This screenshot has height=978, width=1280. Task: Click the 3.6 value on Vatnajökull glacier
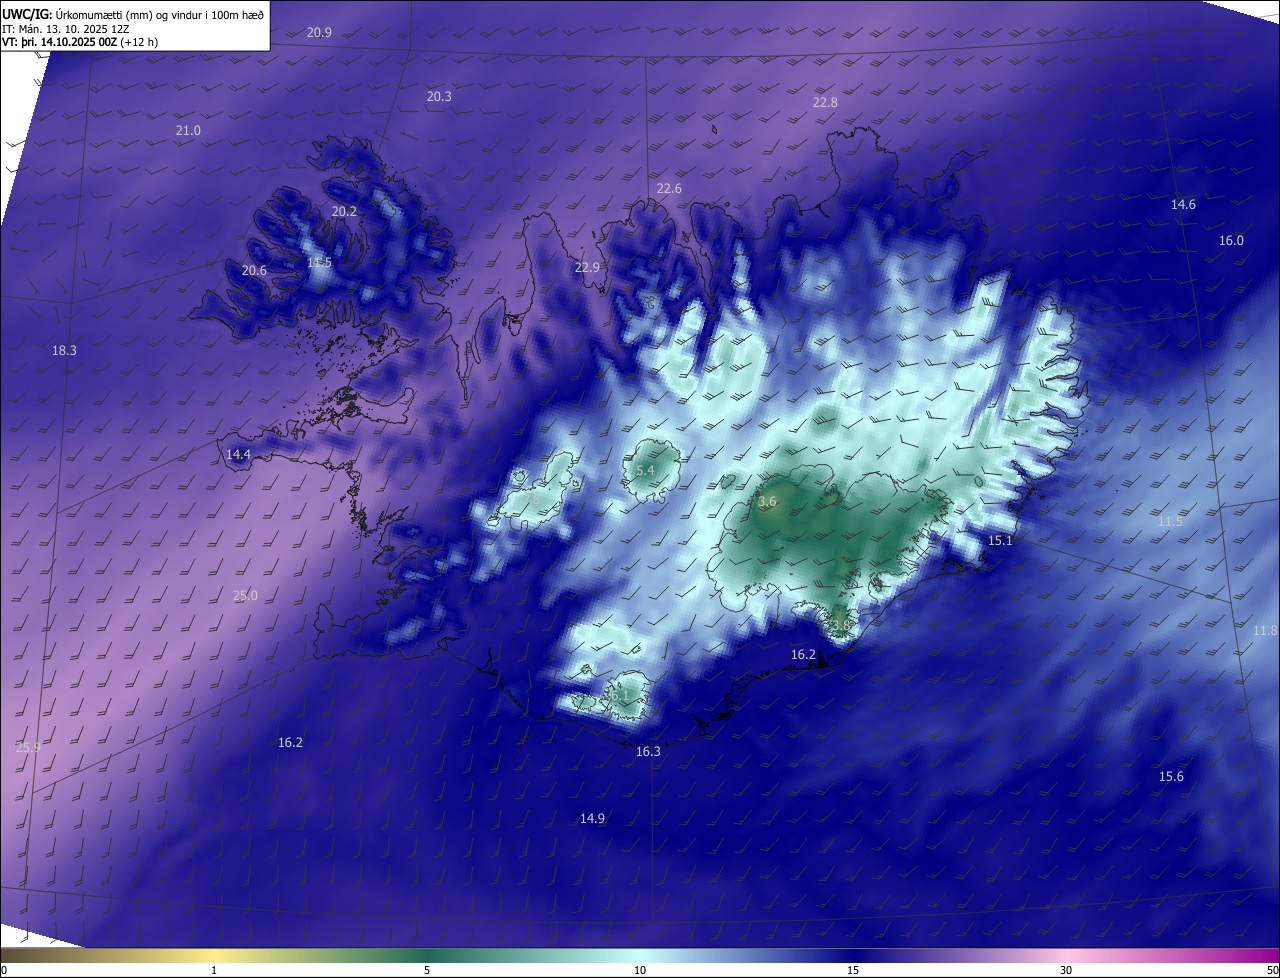pos(767,501)
